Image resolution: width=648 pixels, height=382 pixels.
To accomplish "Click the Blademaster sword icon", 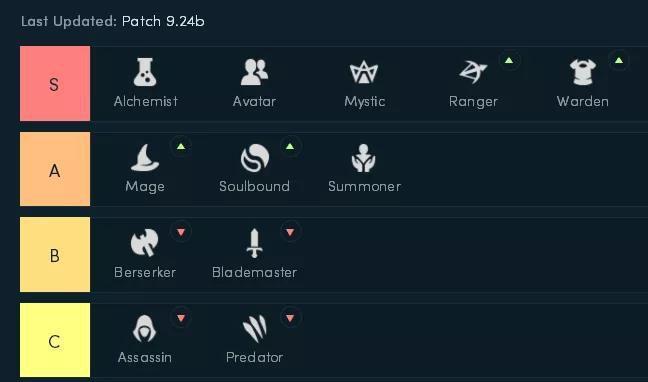I will (x=255, y=243).
